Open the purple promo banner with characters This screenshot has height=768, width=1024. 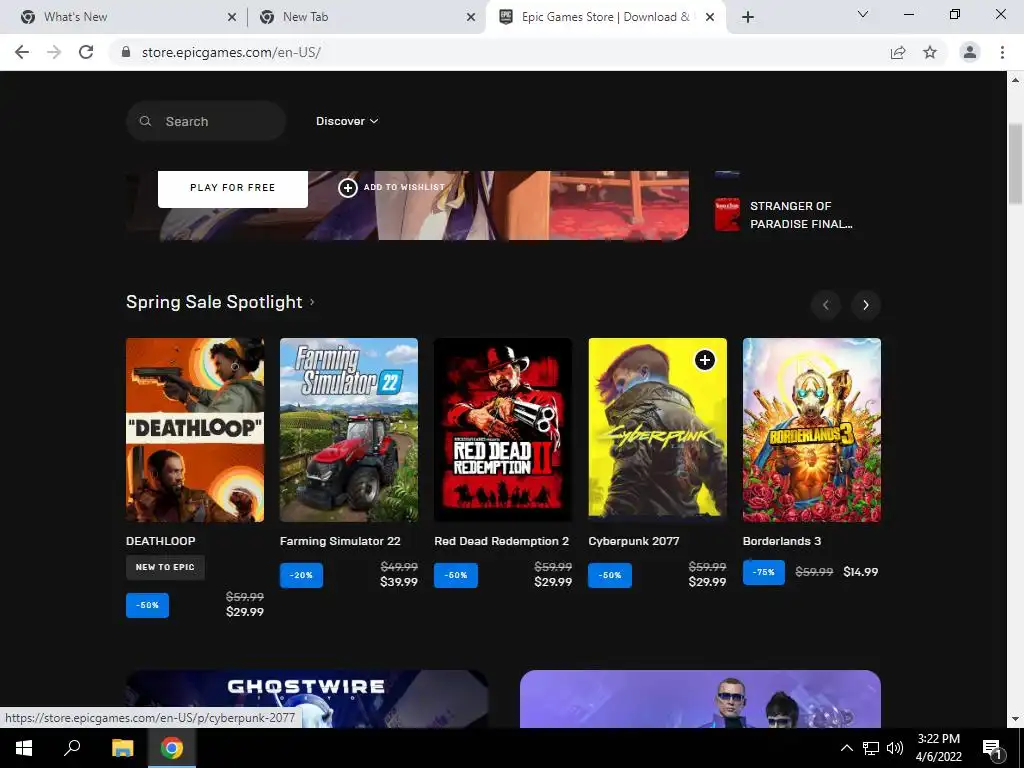[x=700, y=699]
